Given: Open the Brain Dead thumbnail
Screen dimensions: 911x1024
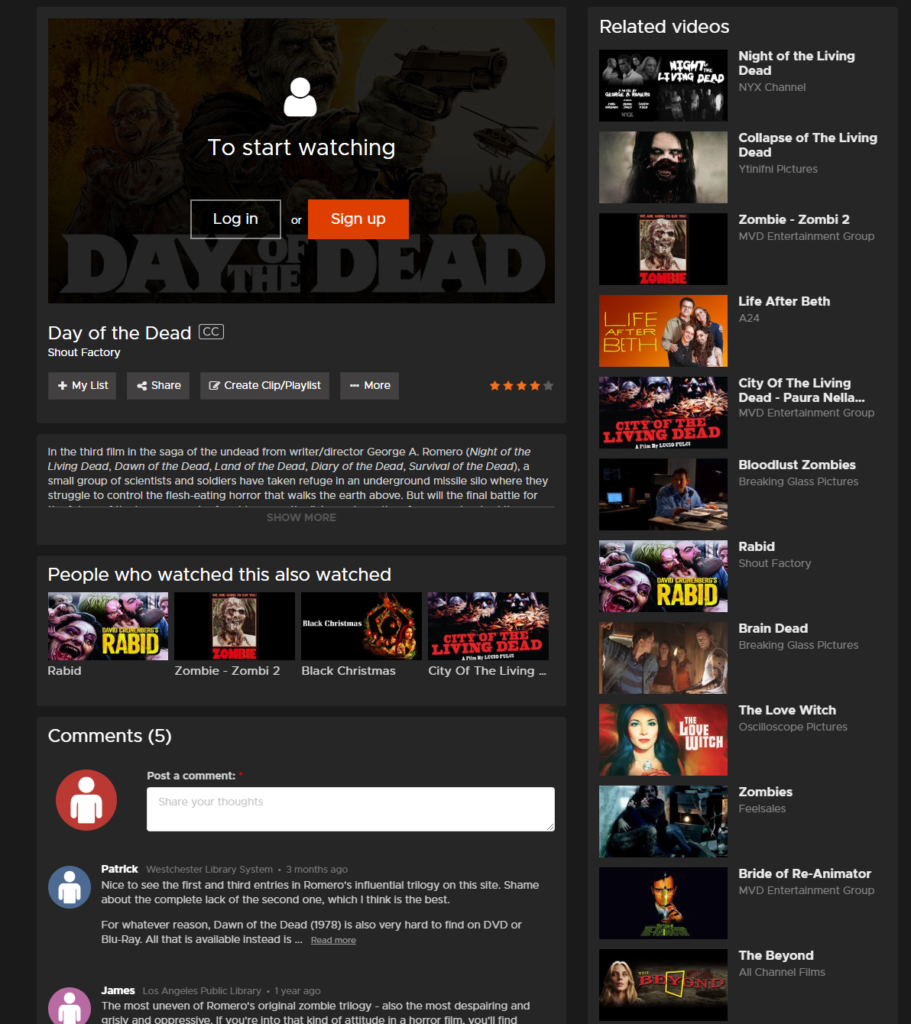Looking at the screenshot, I should point(663,658).
